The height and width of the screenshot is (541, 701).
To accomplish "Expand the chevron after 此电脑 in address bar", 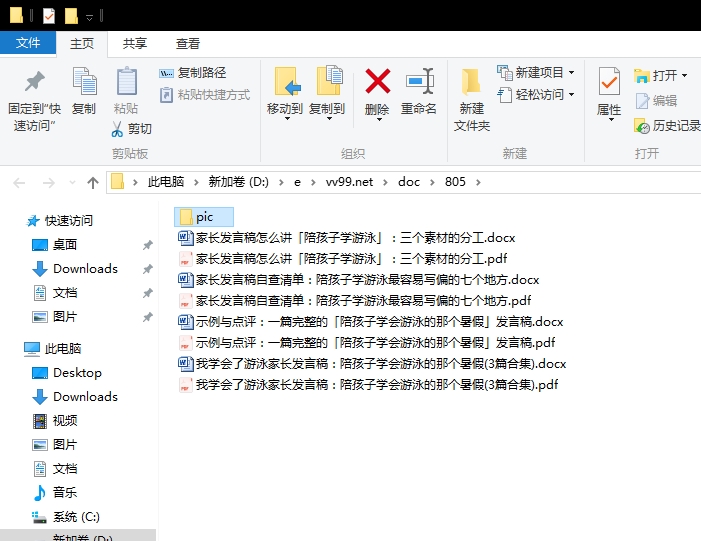I will pyautogui.click(x=196, y=182).
